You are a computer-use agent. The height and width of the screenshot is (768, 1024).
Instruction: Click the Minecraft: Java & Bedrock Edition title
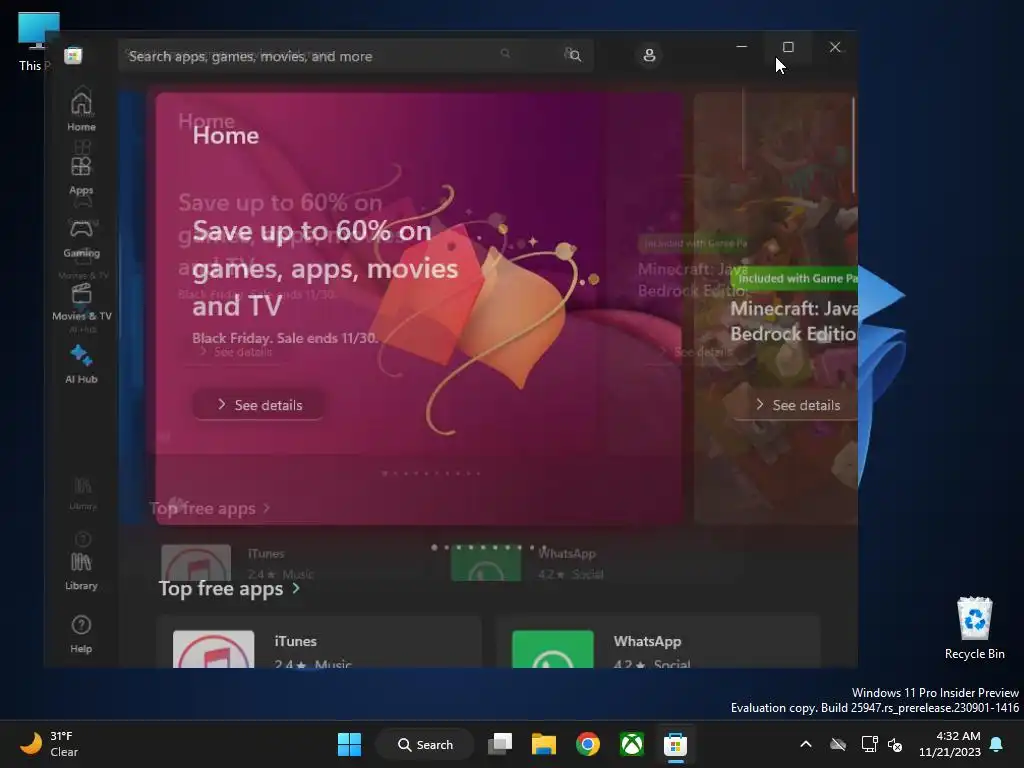coord(793,321)
